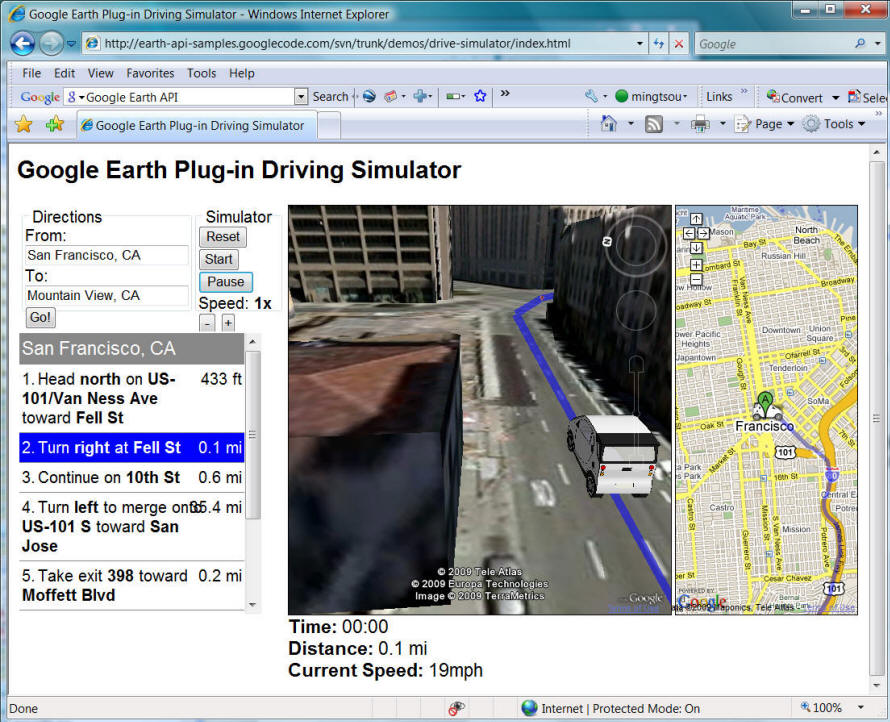
Task: Select step 4 merge onto US-101 S
Action: point(132,527)
